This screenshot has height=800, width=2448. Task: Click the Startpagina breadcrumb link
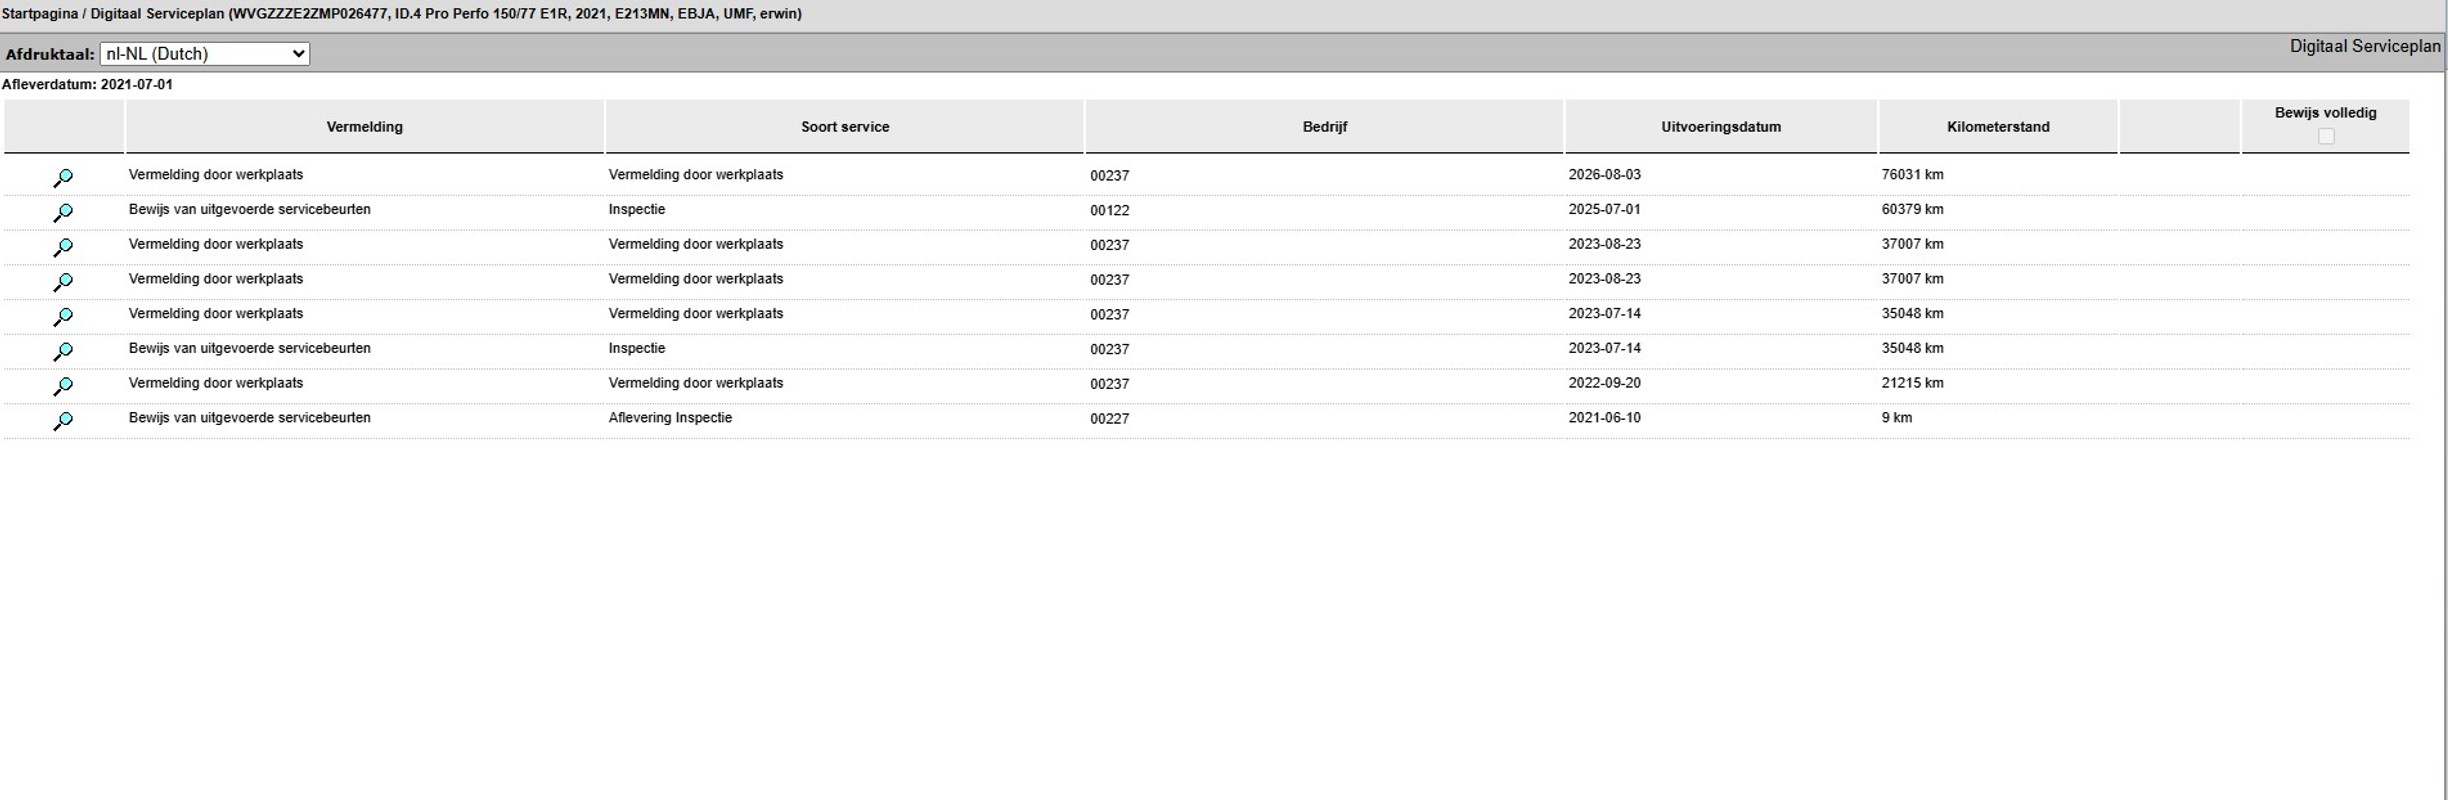[x=39, y=14]
